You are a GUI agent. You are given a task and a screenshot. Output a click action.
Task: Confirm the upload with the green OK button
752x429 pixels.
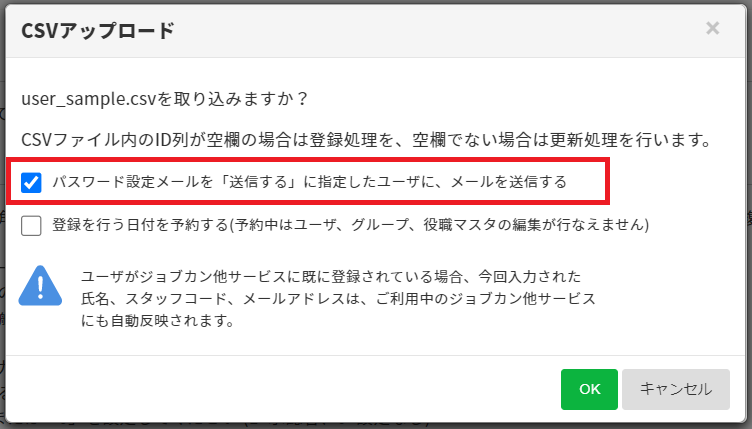(x=589, y=389)
